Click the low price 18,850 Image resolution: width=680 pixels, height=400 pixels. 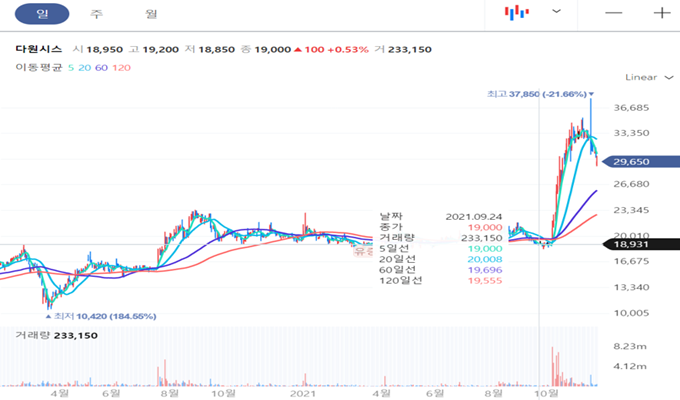[216, 49]
